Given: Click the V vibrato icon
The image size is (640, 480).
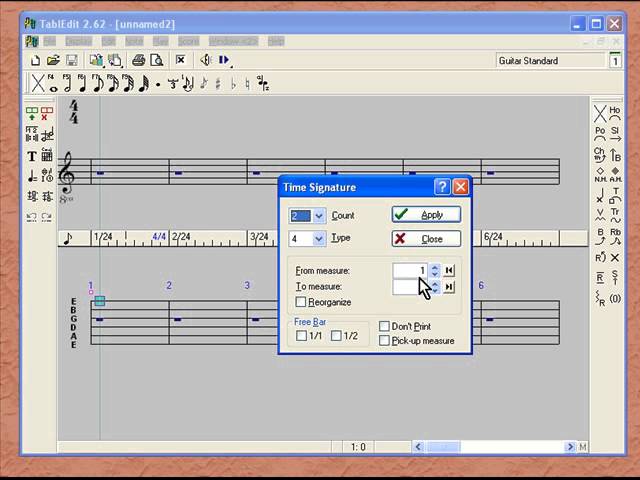Looking at the screenshot, I should tap(600, 215).
